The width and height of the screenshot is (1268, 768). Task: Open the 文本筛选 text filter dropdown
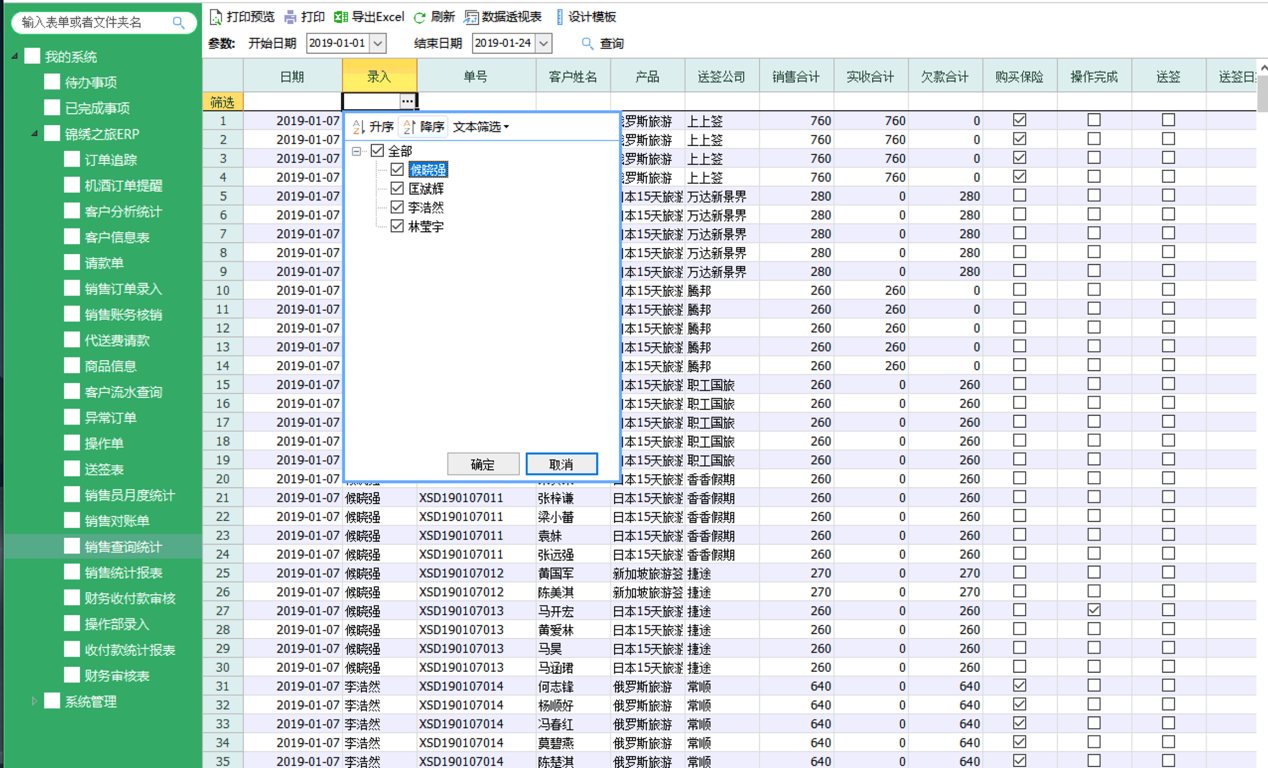coord(481,127)
